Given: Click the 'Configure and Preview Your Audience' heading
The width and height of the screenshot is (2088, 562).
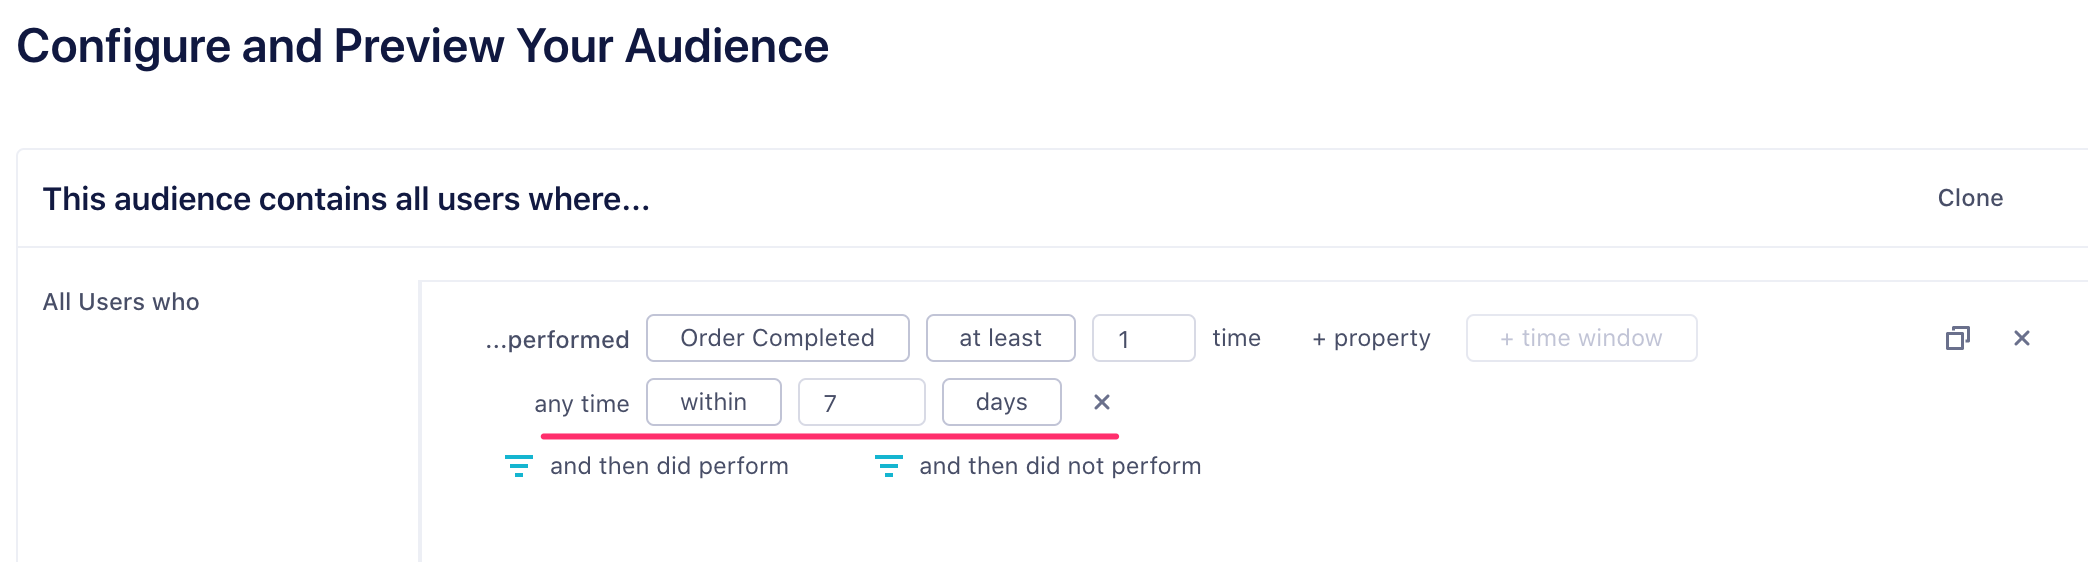Looking at the screenshot, I should pos(423,46).
